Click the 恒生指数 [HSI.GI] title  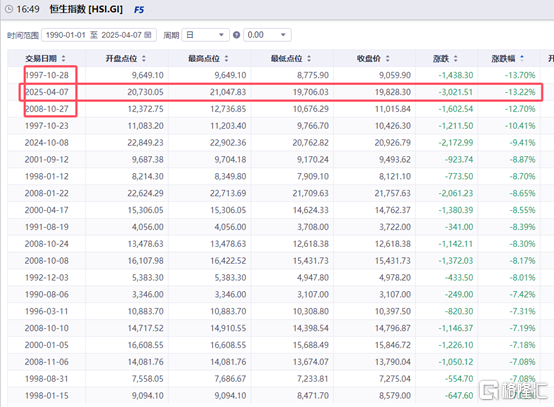[86, 9]
